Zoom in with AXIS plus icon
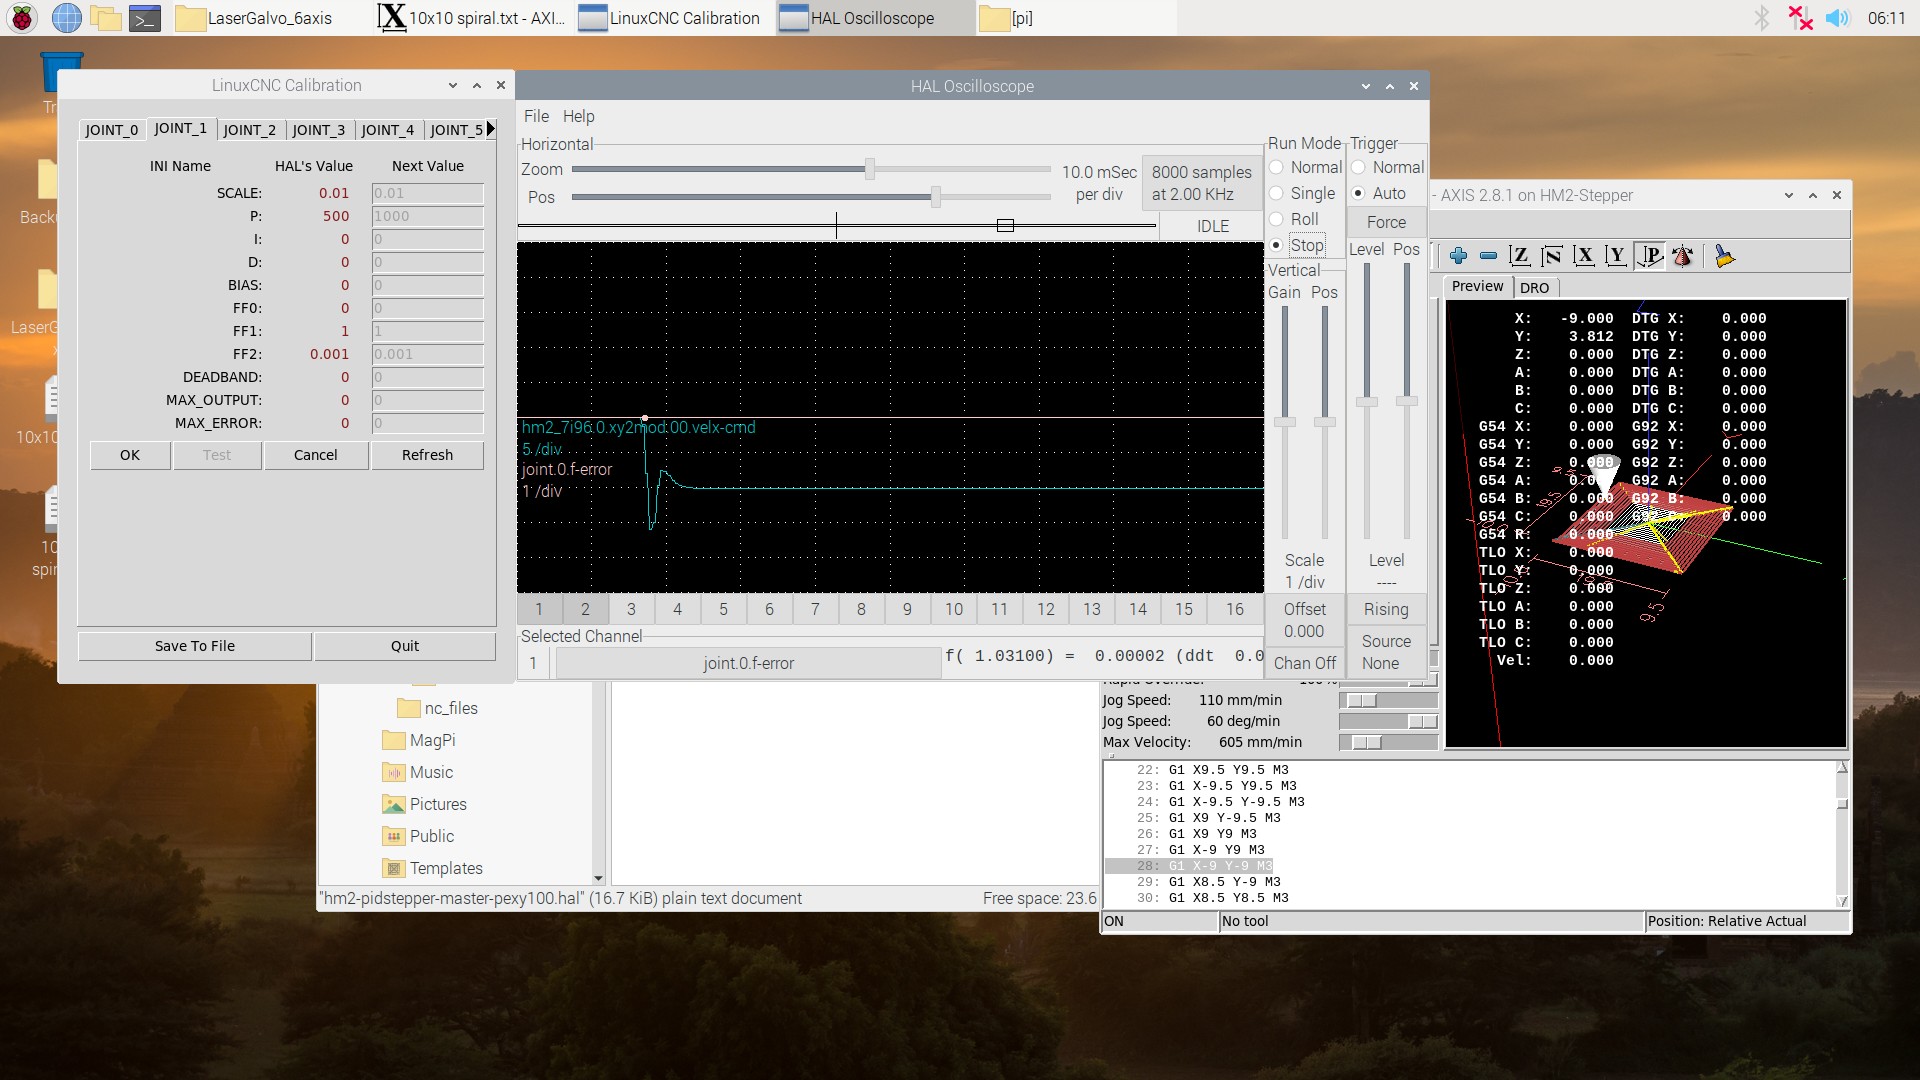The width and height of the screenshot is (1920, 1080). click(x=1458, y=256)
